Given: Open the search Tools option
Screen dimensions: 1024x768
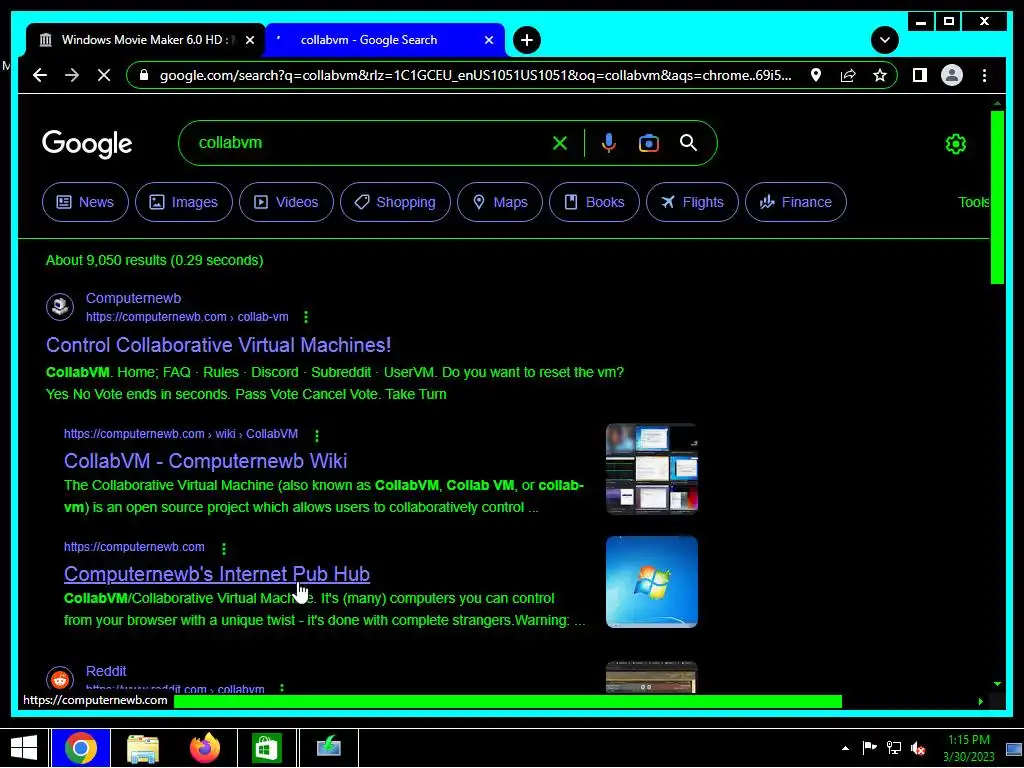Looking at the screenshot, I should [x=973, y=202].
